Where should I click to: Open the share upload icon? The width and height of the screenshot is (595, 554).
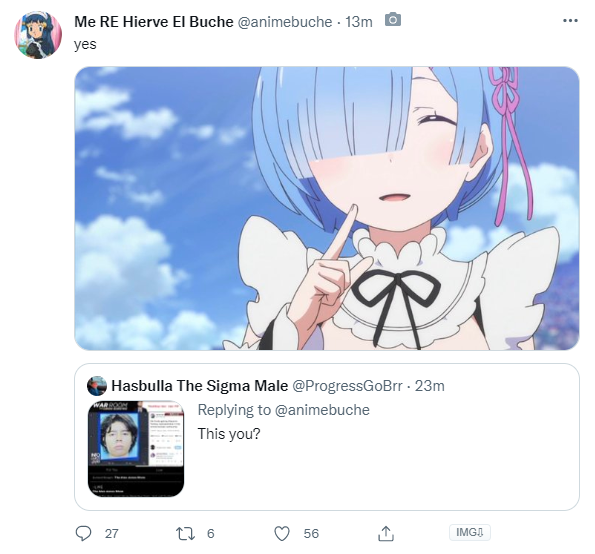click(386, 533)
